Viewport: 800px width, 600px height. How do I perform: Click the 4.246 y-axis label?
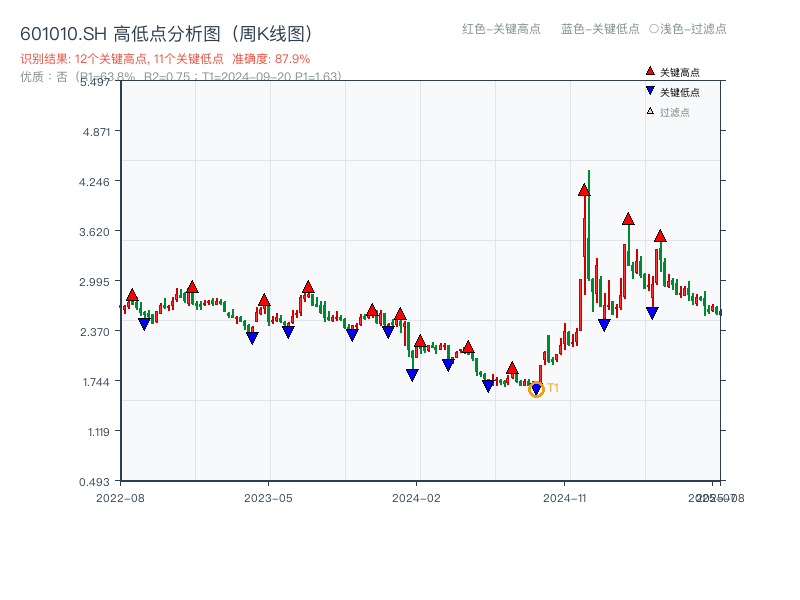(94, 182)
